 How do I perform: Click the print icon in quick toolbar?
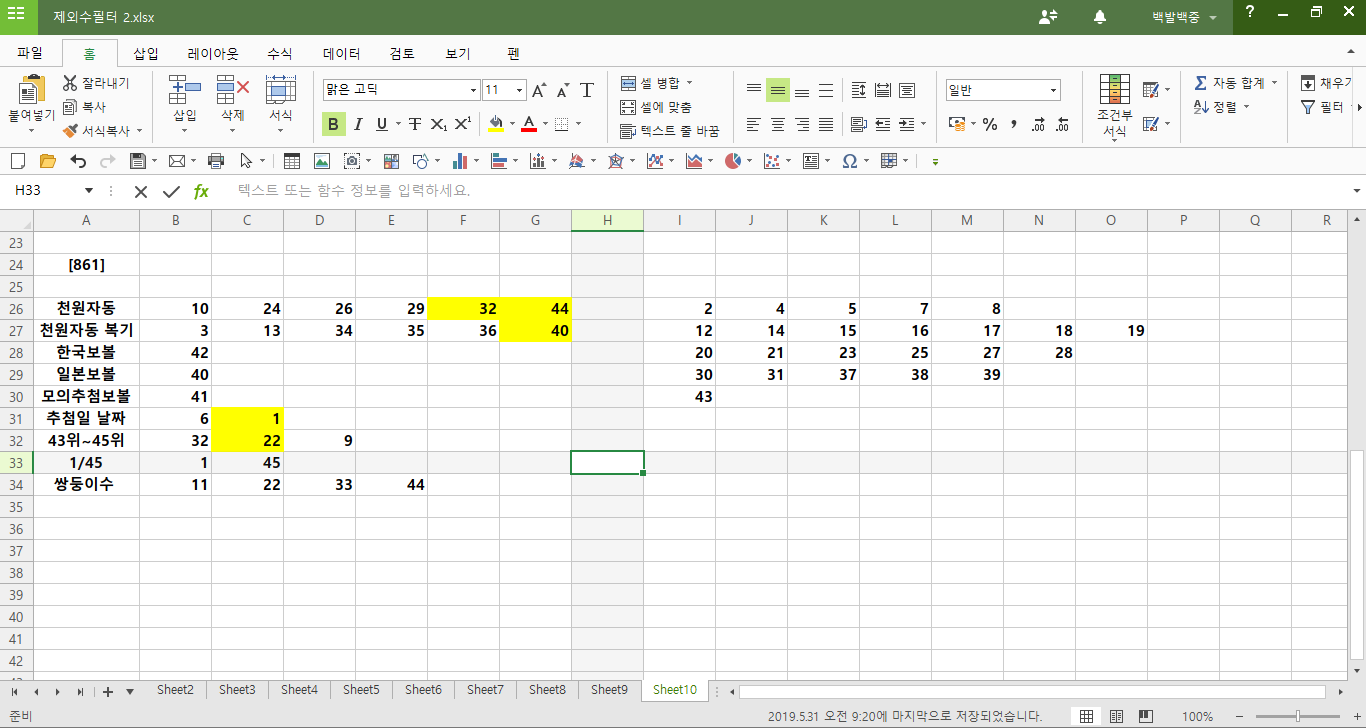point(216,161)
